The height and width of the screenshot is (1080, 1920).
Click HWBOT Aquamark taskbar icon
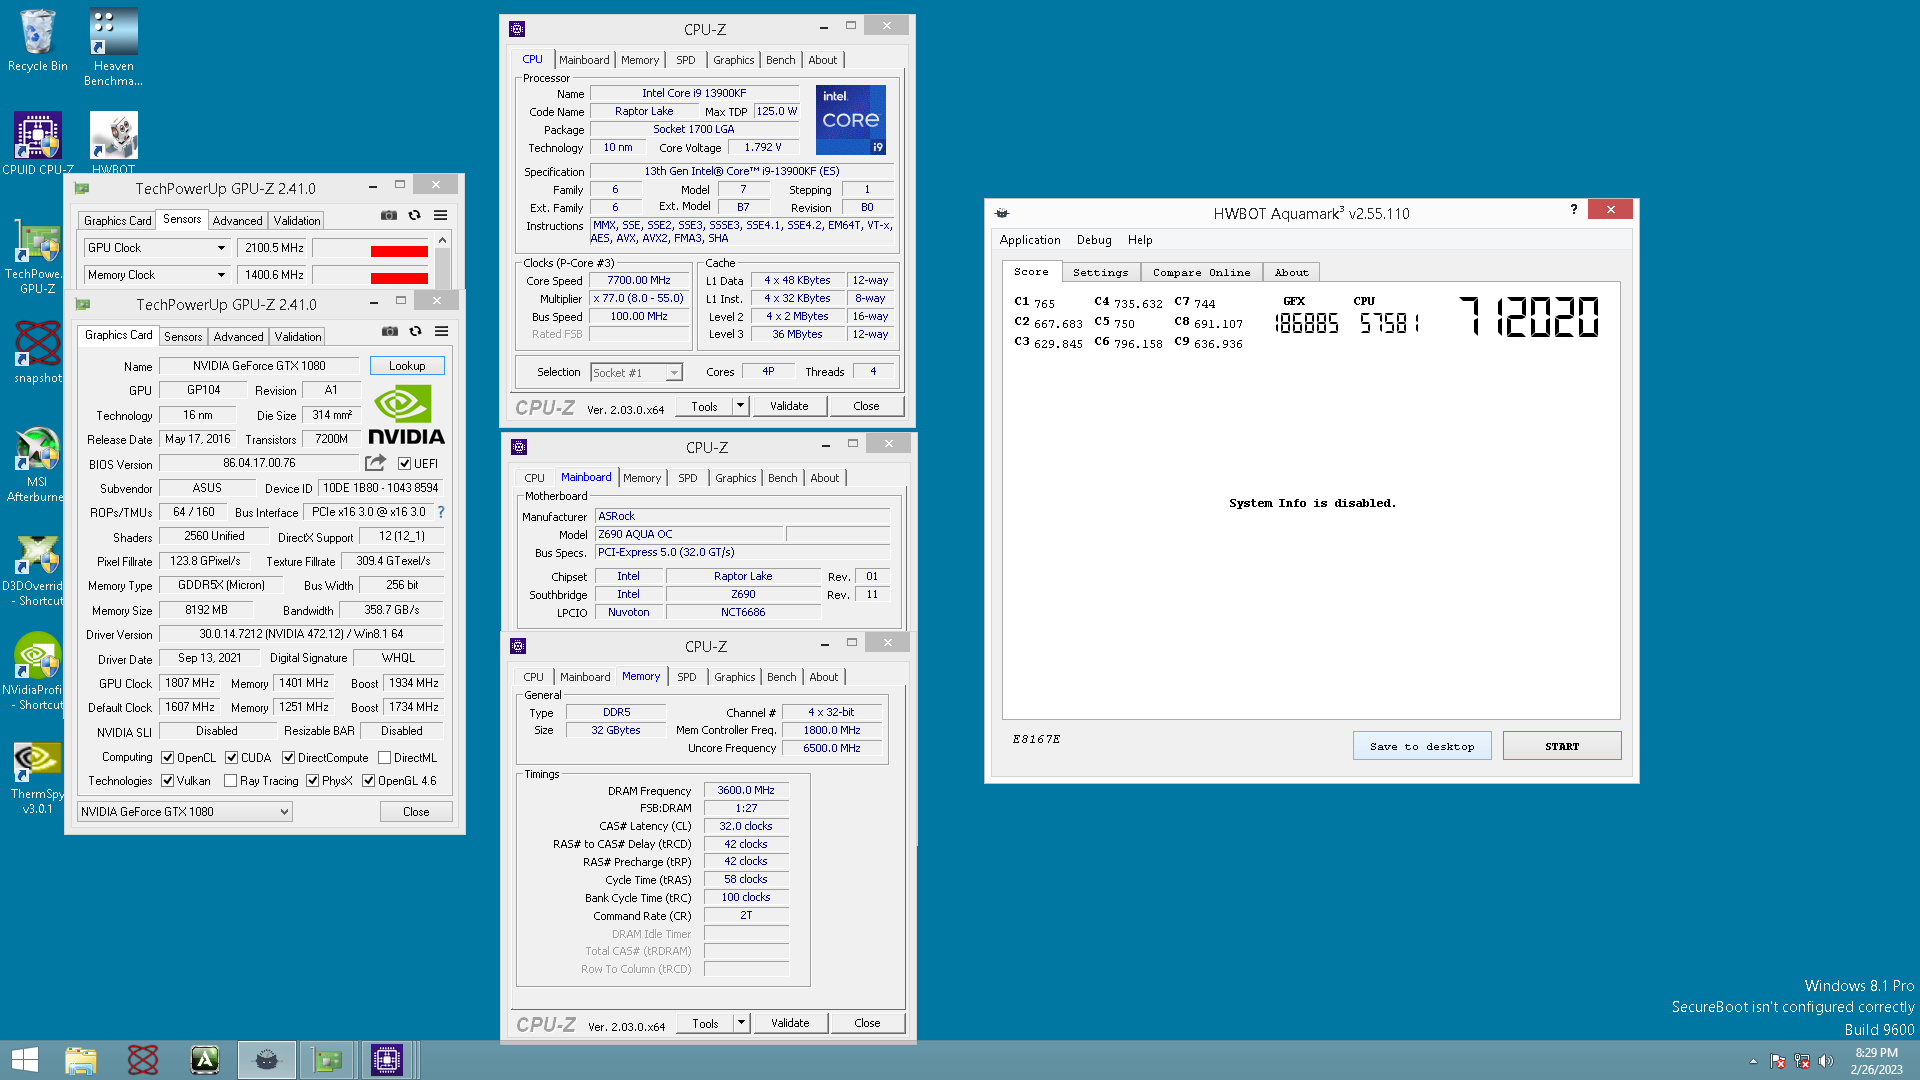(267, 1060)
